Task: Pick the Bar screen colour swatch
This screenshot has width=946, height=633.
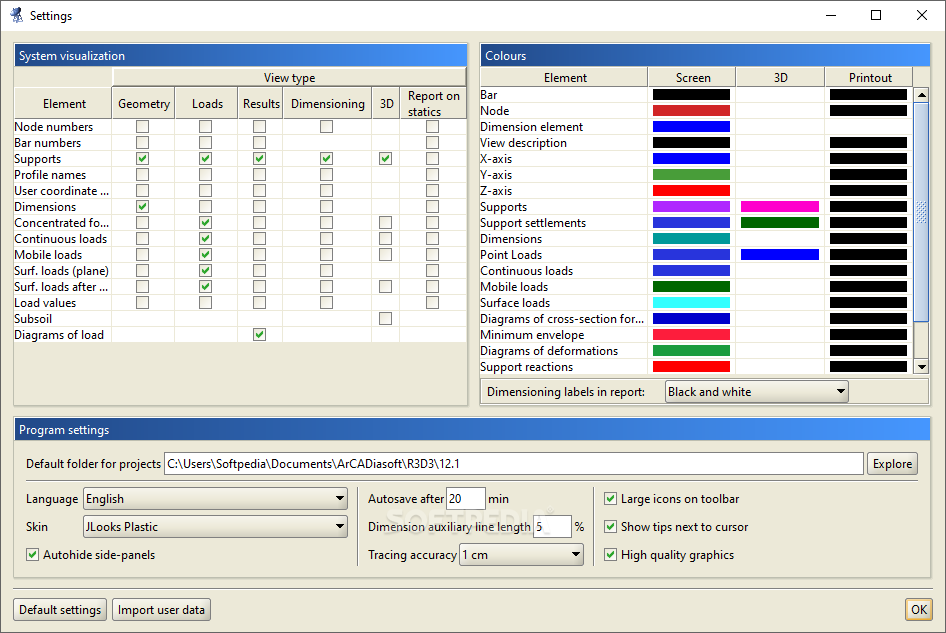Action: (x=691, y=95)
